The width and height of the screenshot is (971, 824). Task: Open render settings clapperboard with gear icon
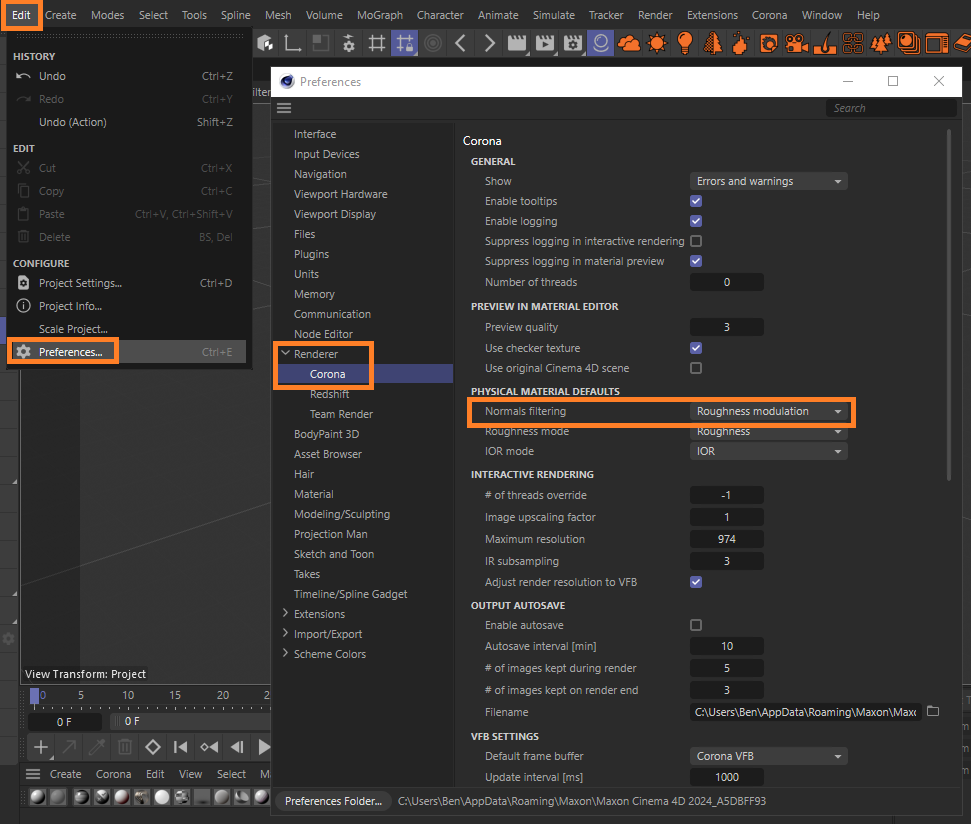tap(573, 43)
